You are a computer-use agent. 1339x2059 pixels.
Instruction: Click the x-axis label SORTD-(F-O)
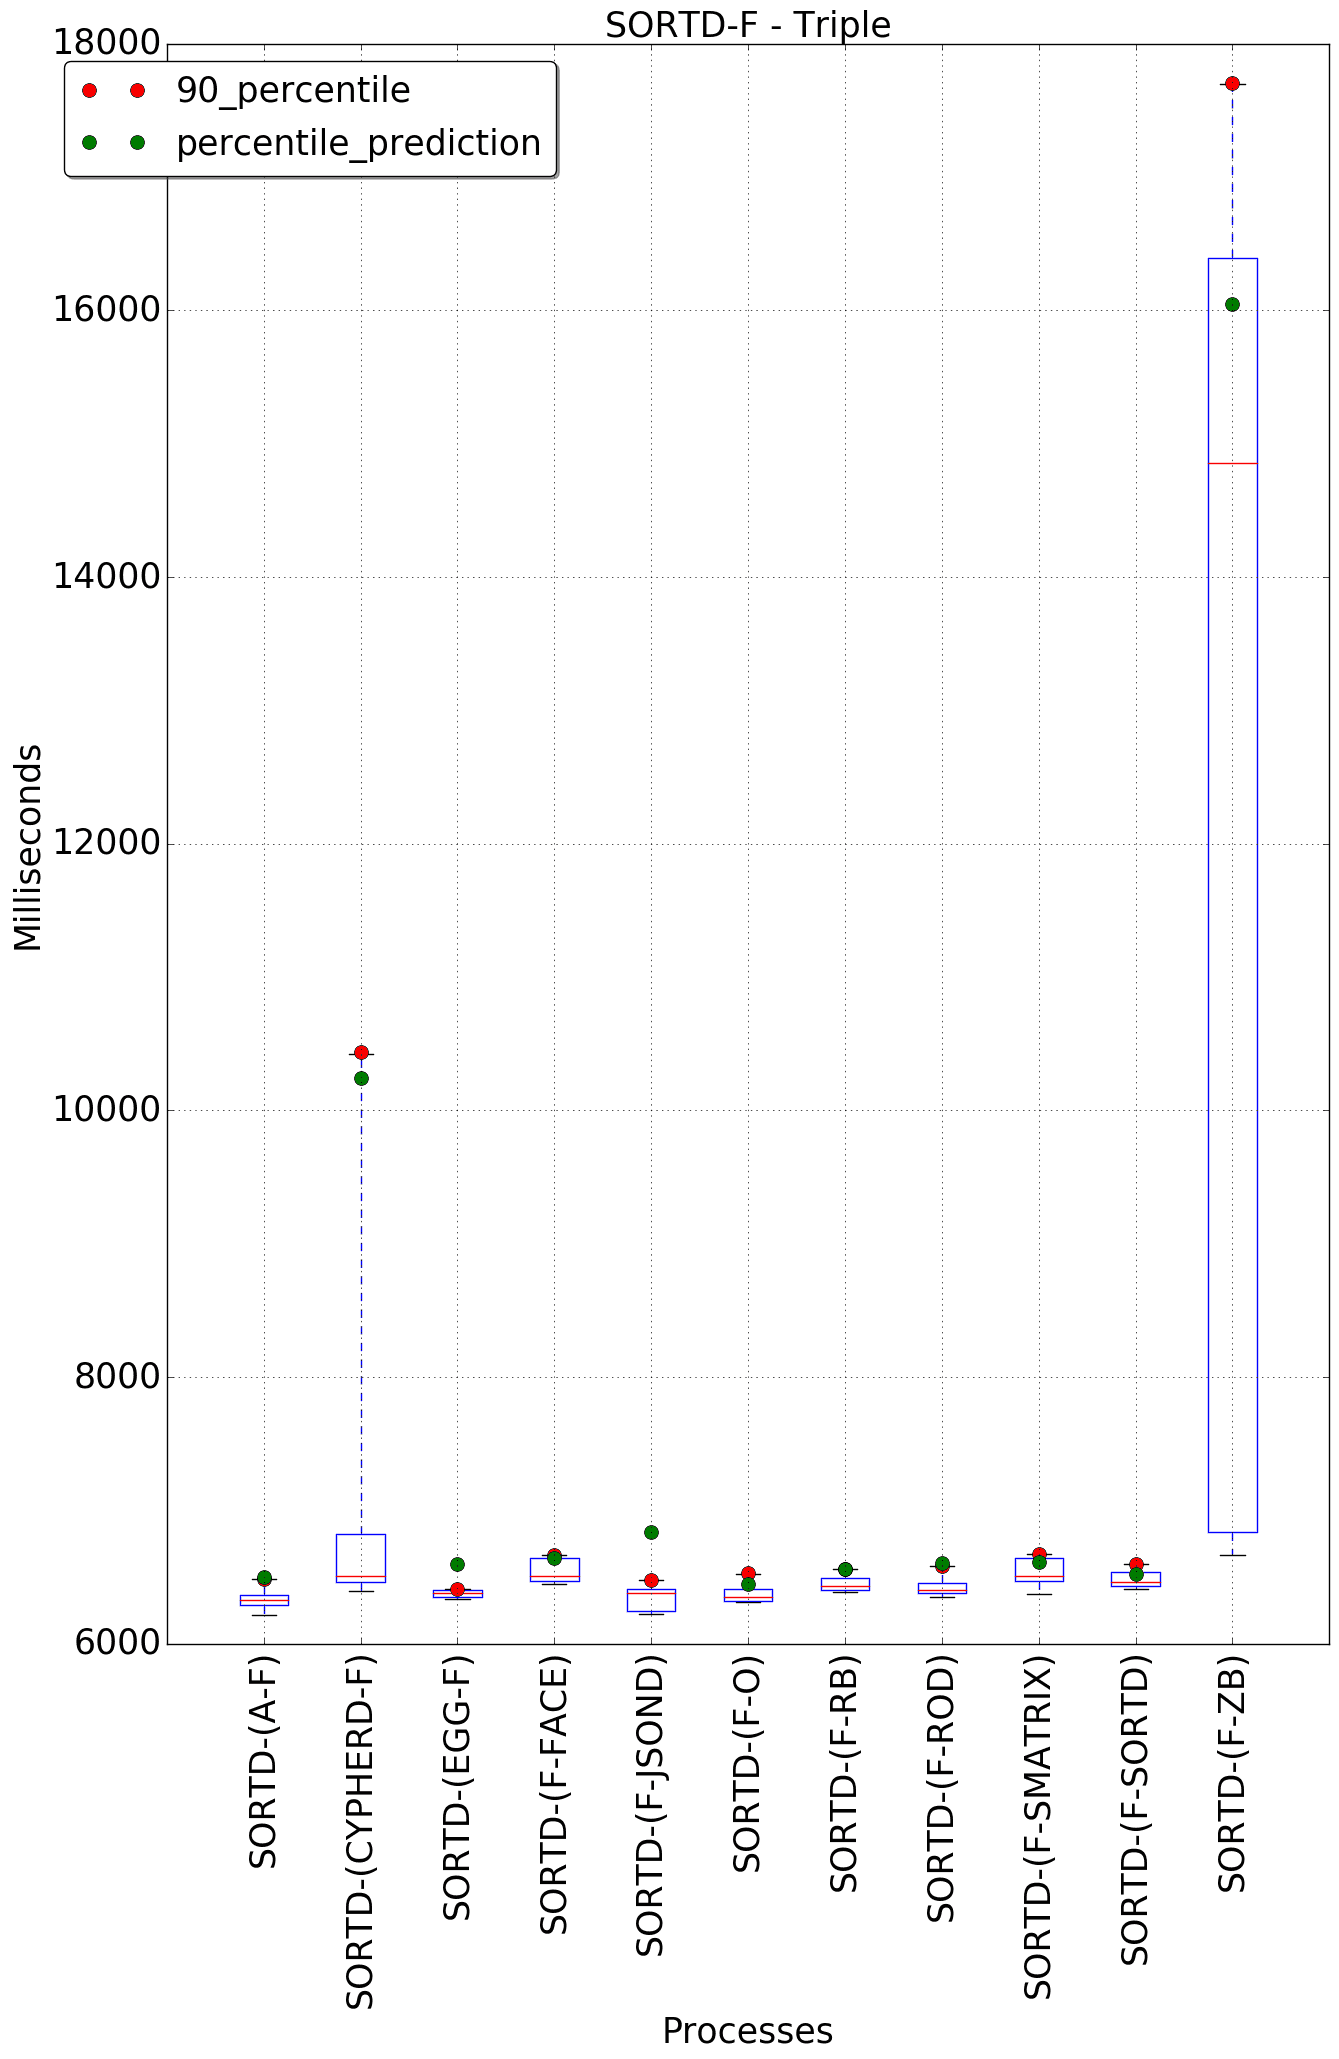click(748, 1763)
